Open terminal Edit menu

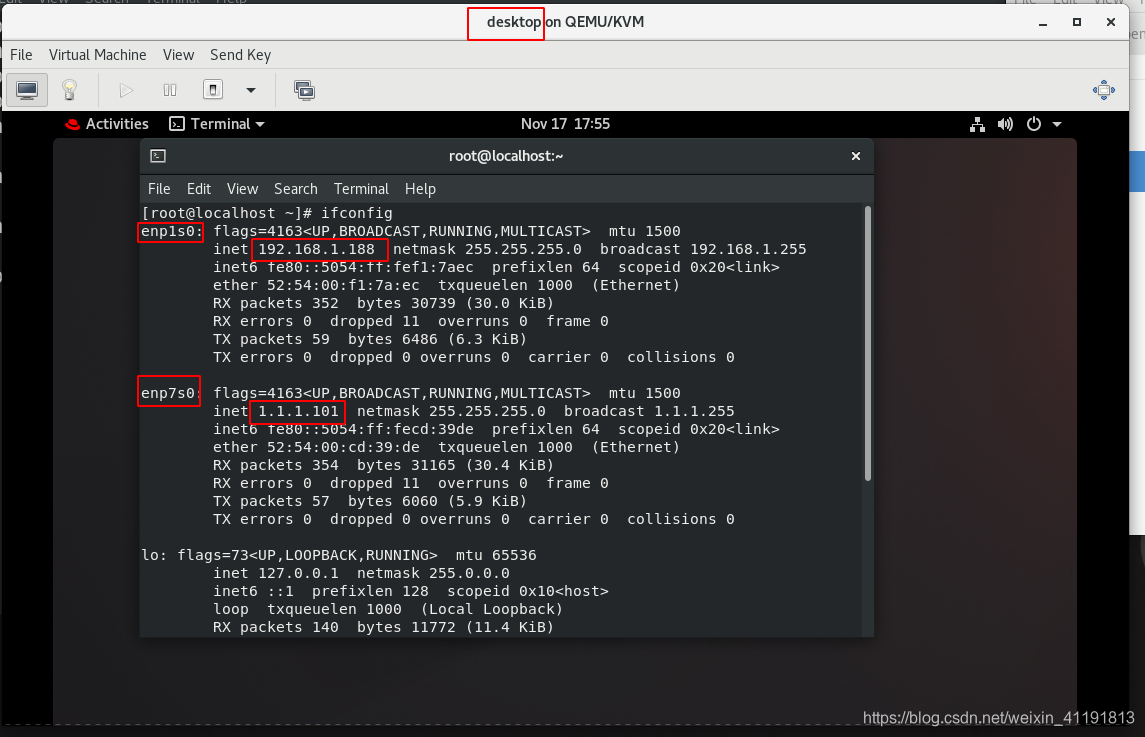point(199,188)
